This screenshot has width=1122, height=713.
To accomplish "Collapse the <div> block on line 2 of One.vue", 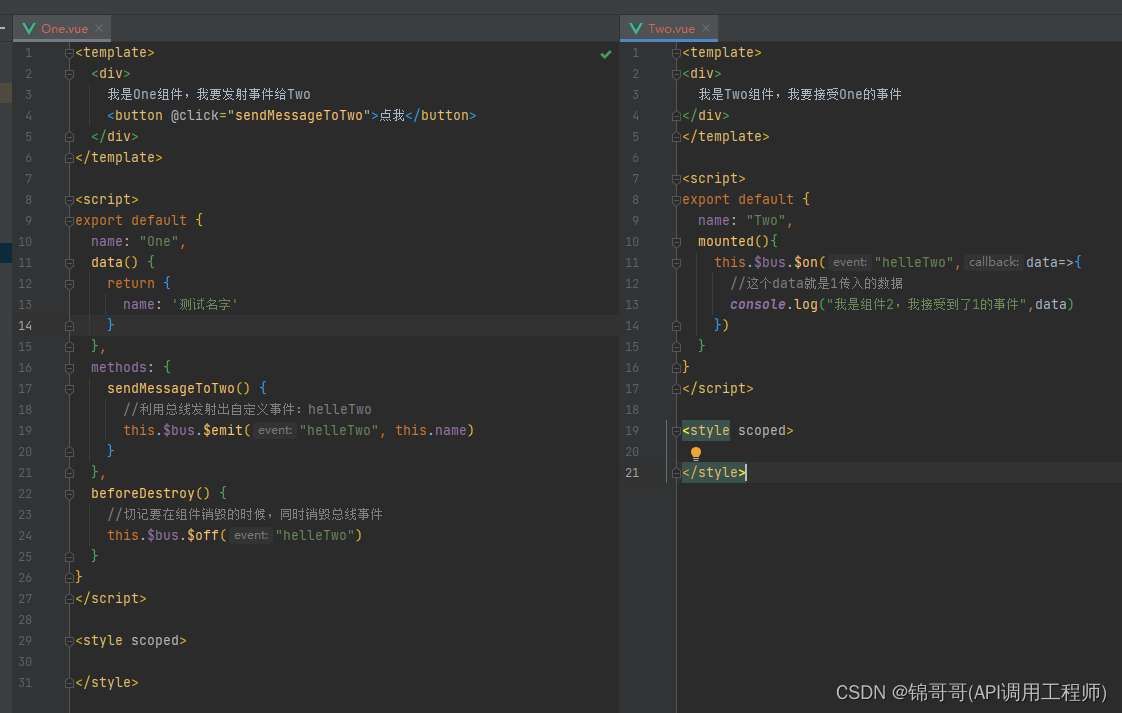I will pyautogui.click(x=69, y=74).
